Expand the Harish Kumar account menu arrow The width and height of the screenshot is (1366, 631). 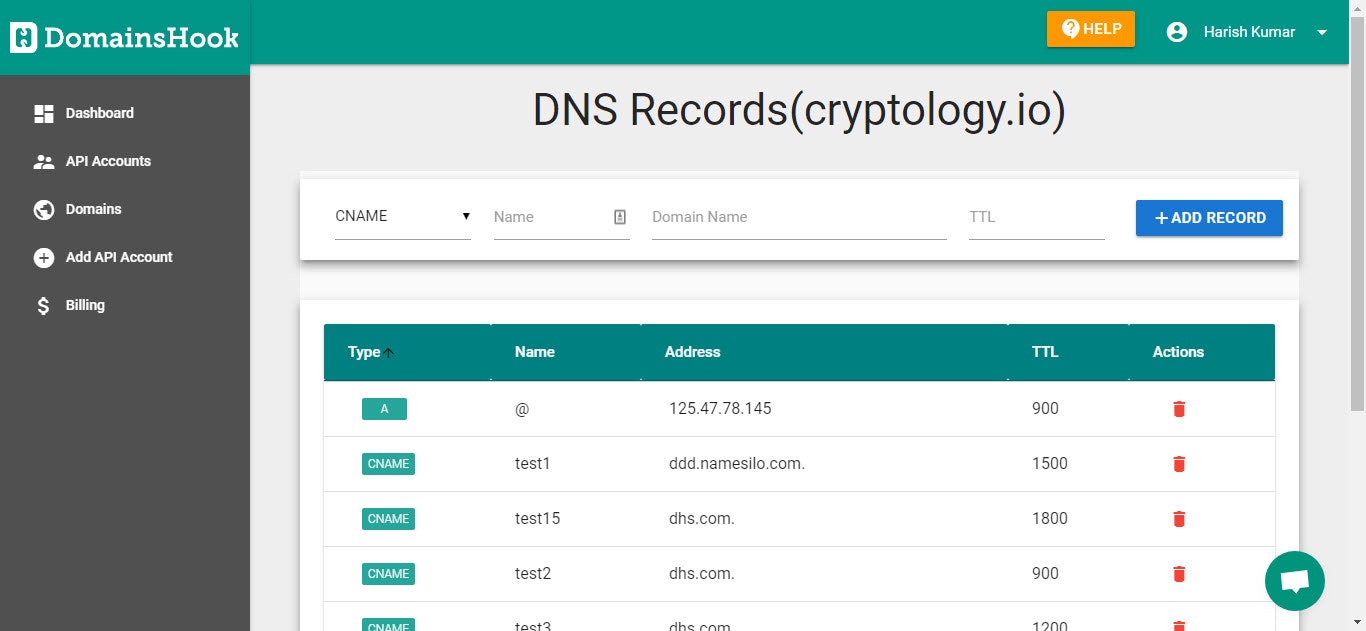[1322, 32]
